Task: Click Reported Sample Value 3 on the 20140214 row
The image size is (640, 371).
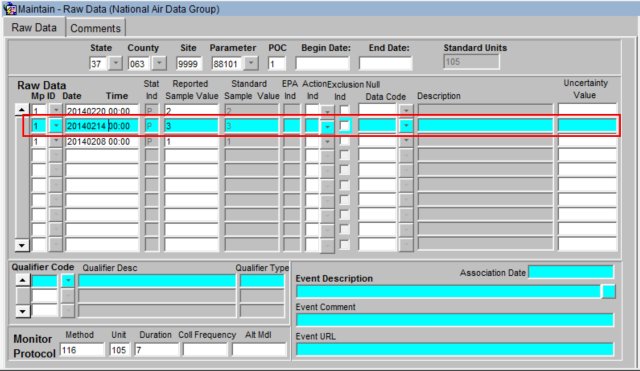Action: (191, 126)
